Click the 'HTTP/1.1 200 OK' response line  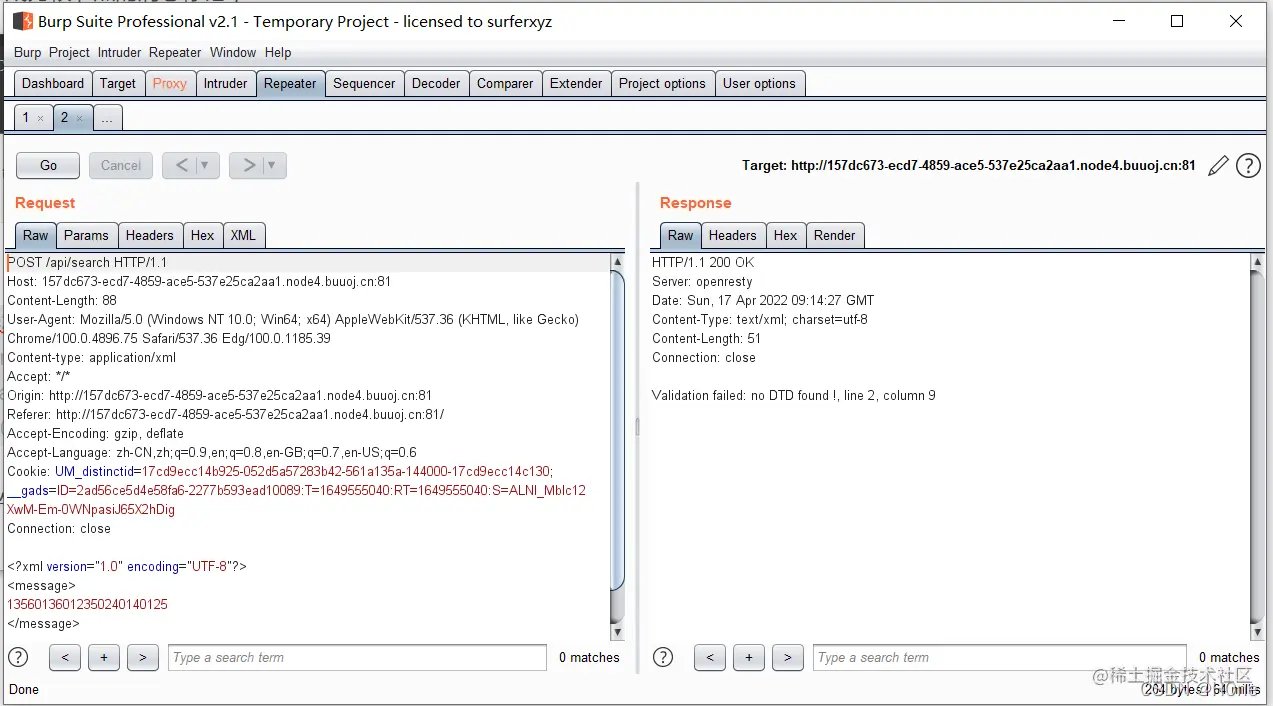(703, 263)
